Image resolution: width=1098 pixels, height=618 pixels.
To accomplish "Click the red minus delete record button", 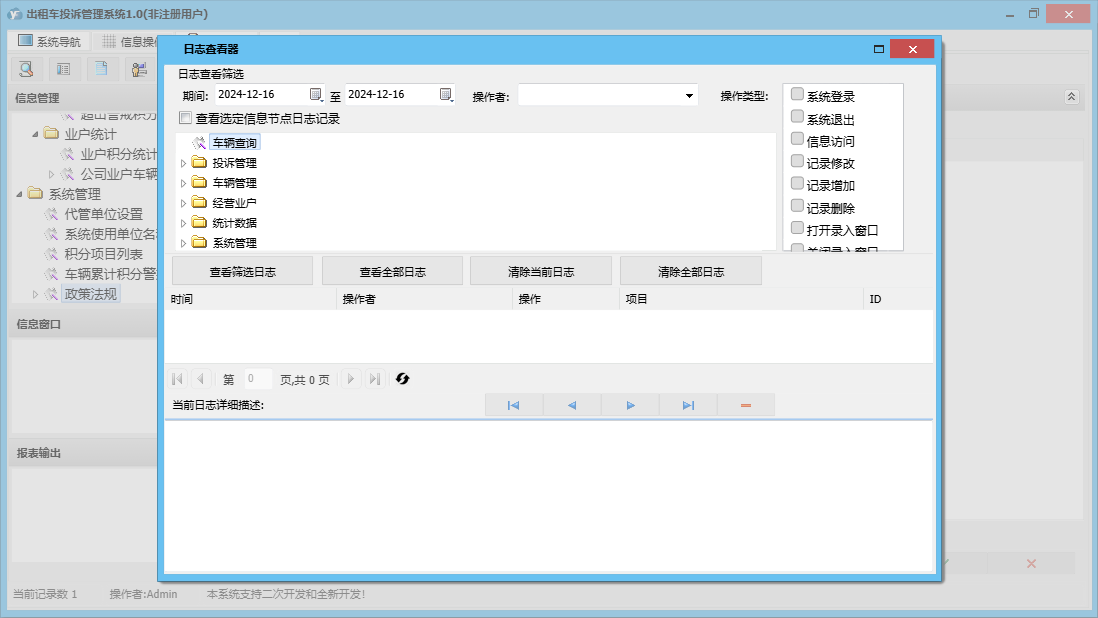I will tap(746, 405).
